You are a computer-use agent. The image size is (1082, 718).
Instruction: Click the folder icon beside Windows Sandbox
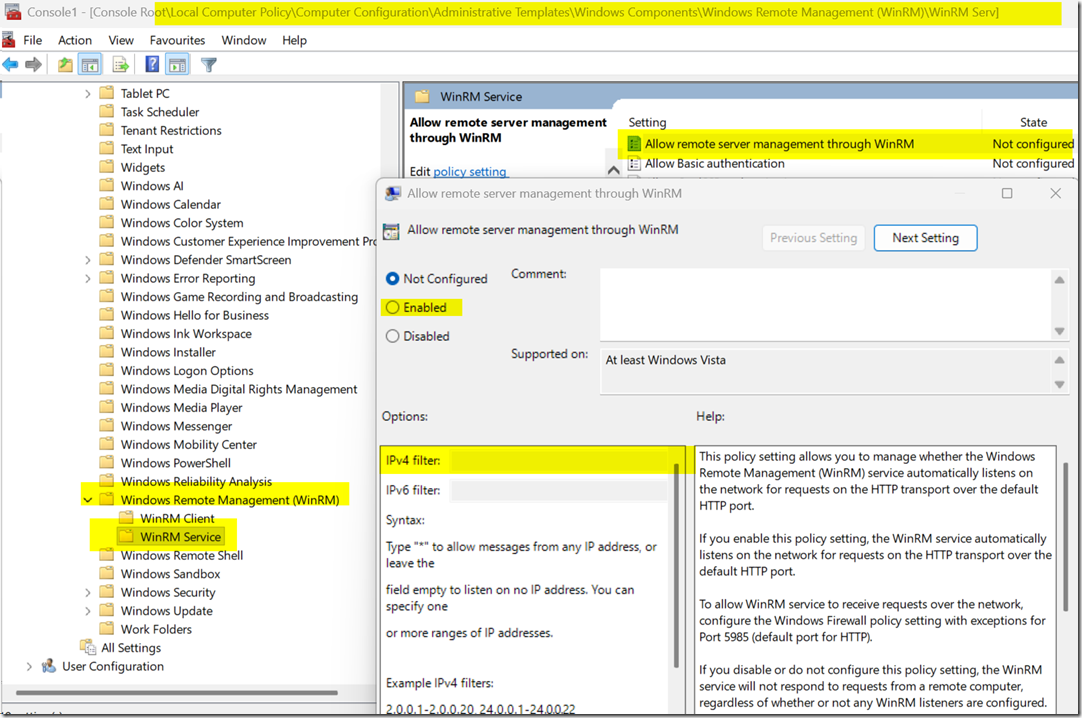coord(106,573)
